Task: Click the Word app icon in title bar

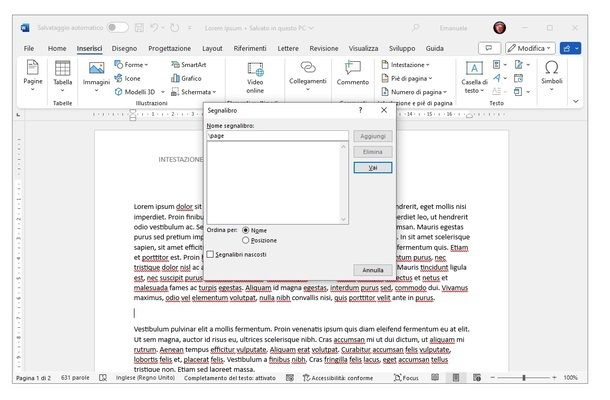Action: click(x=25, y=28)
